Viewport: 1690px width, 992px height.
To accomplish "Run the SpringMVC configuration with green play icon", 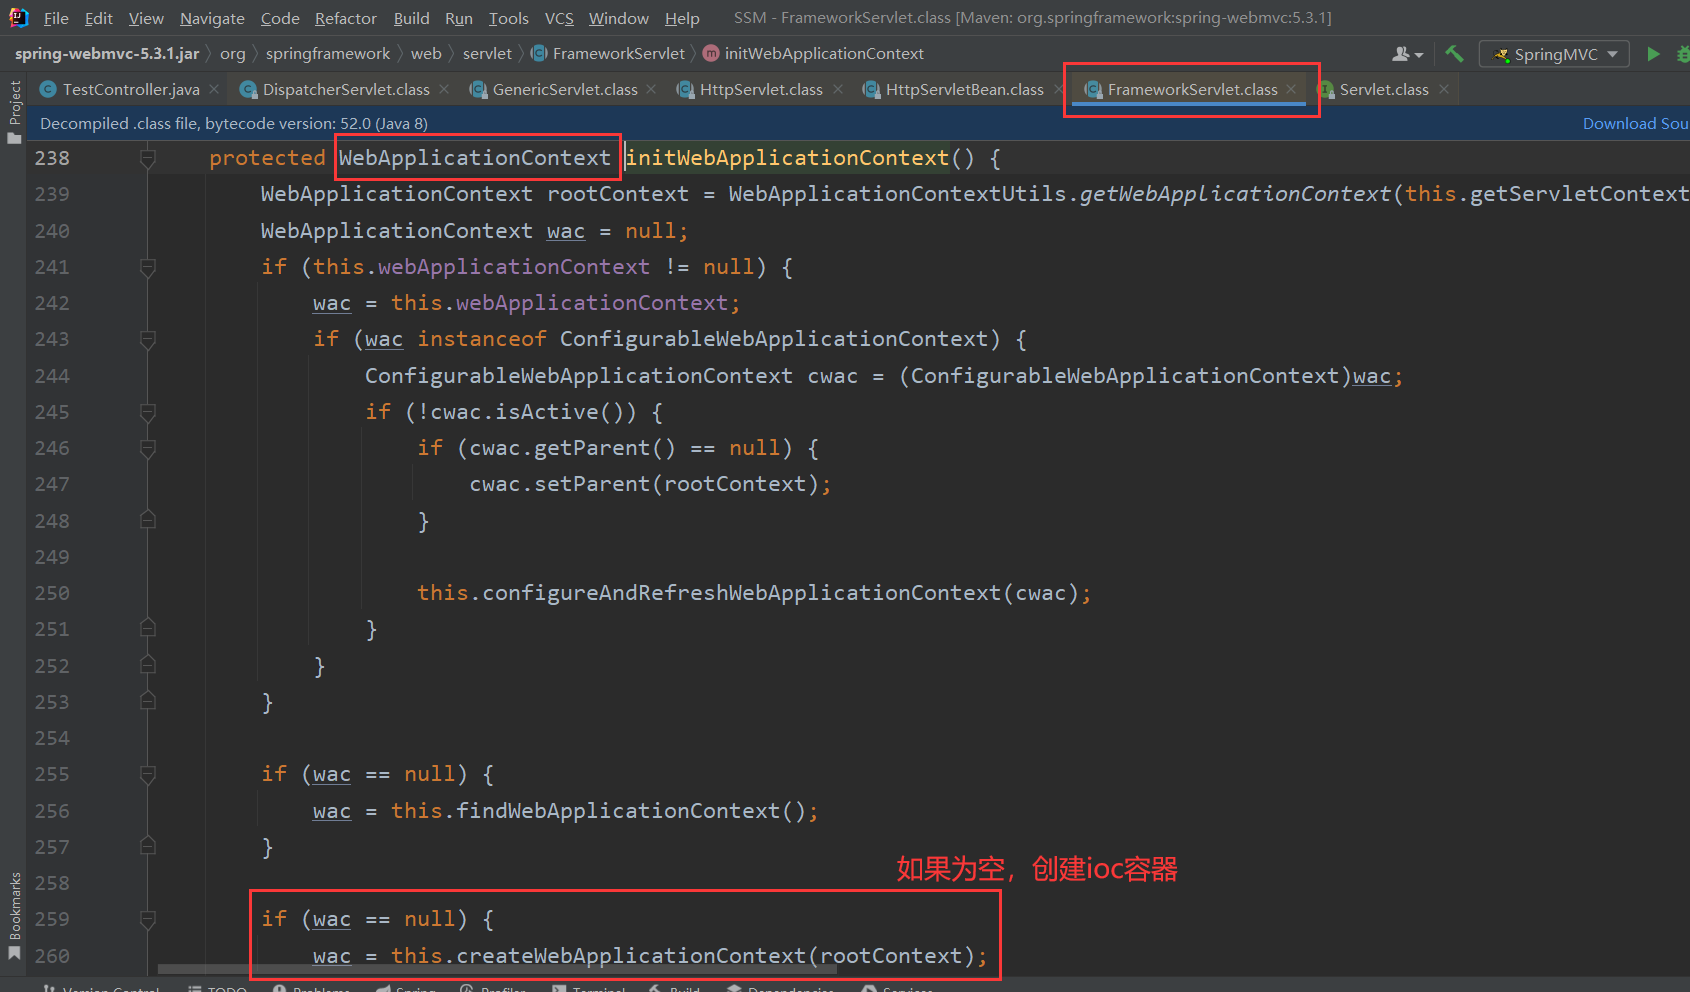I will [x=1653, y=54].
